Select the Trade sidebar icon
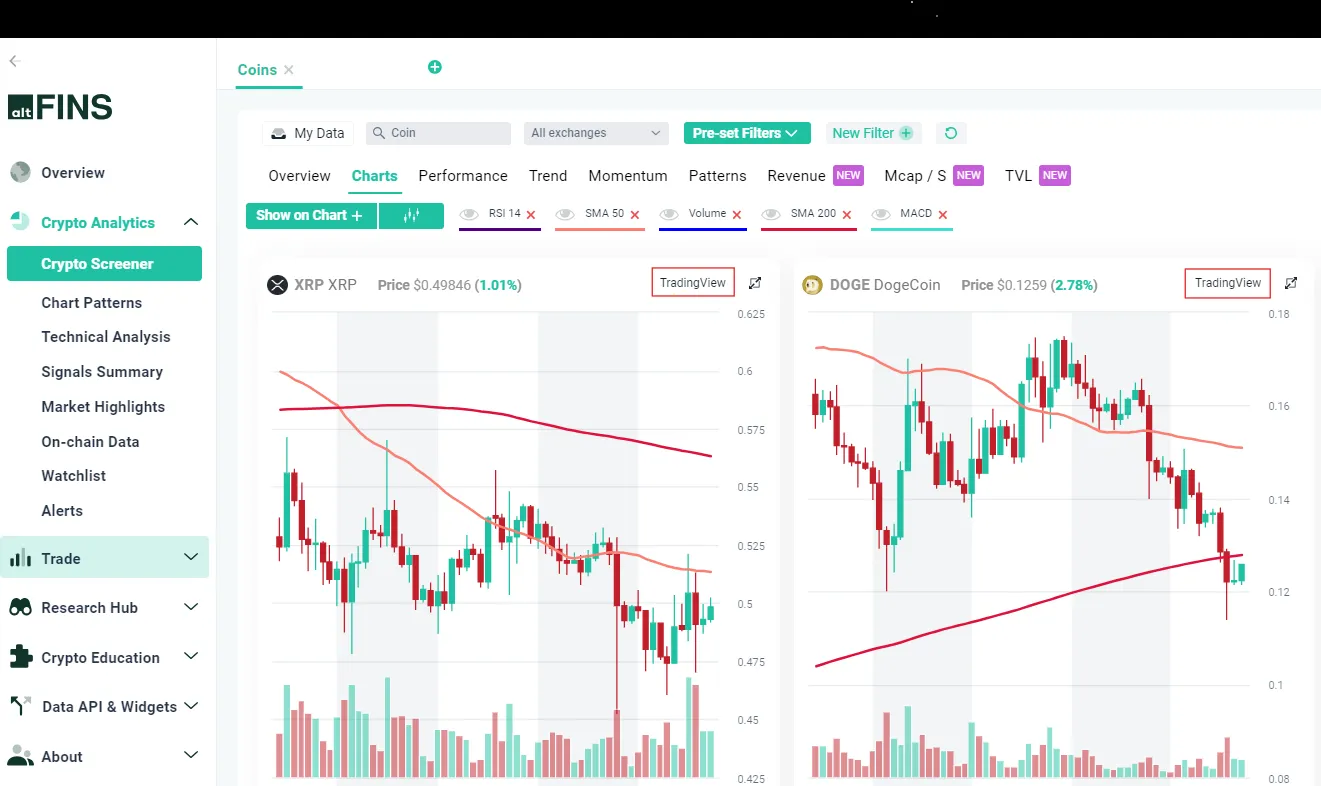1321x786 pixels. point(21,557)
